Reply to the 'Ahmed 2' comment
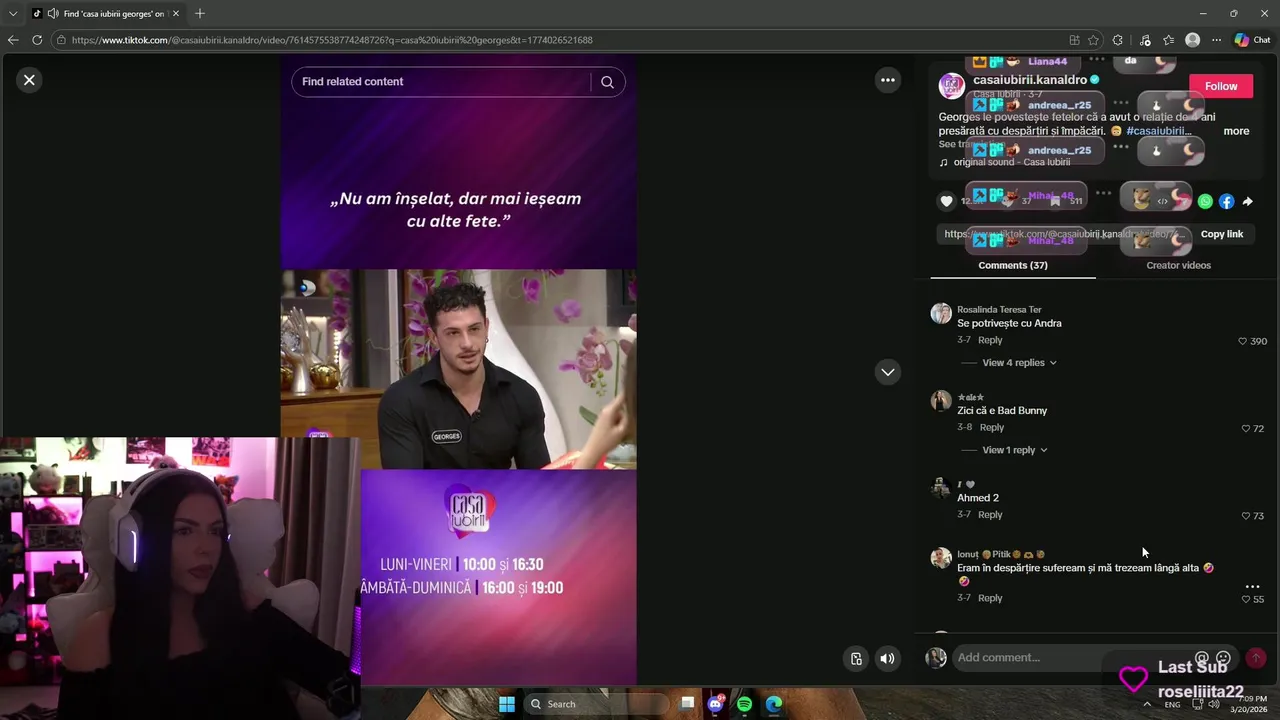This screenshot has height=720, width=1280. [x=990, y=515]
